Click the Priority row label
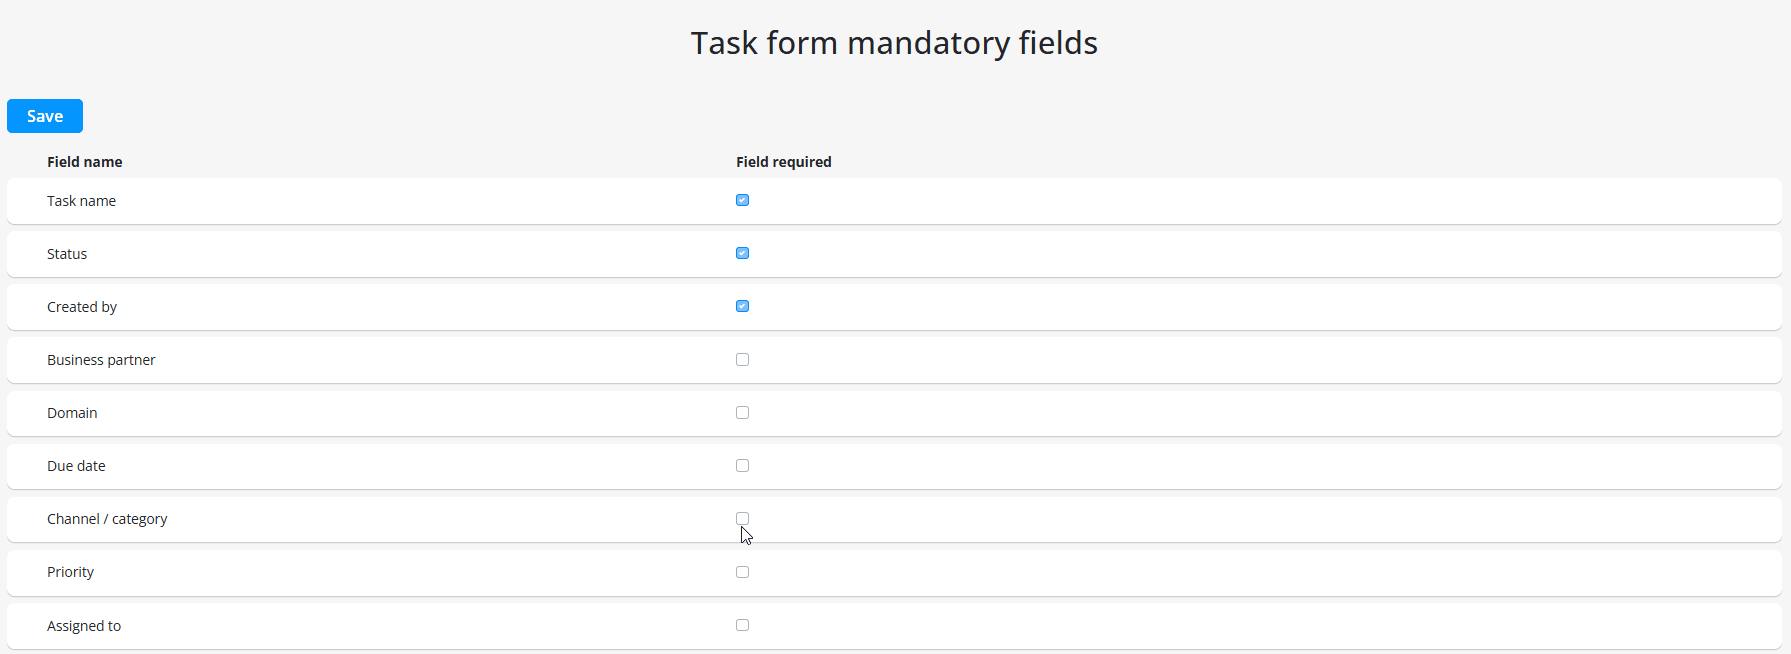 coord(70,571)
